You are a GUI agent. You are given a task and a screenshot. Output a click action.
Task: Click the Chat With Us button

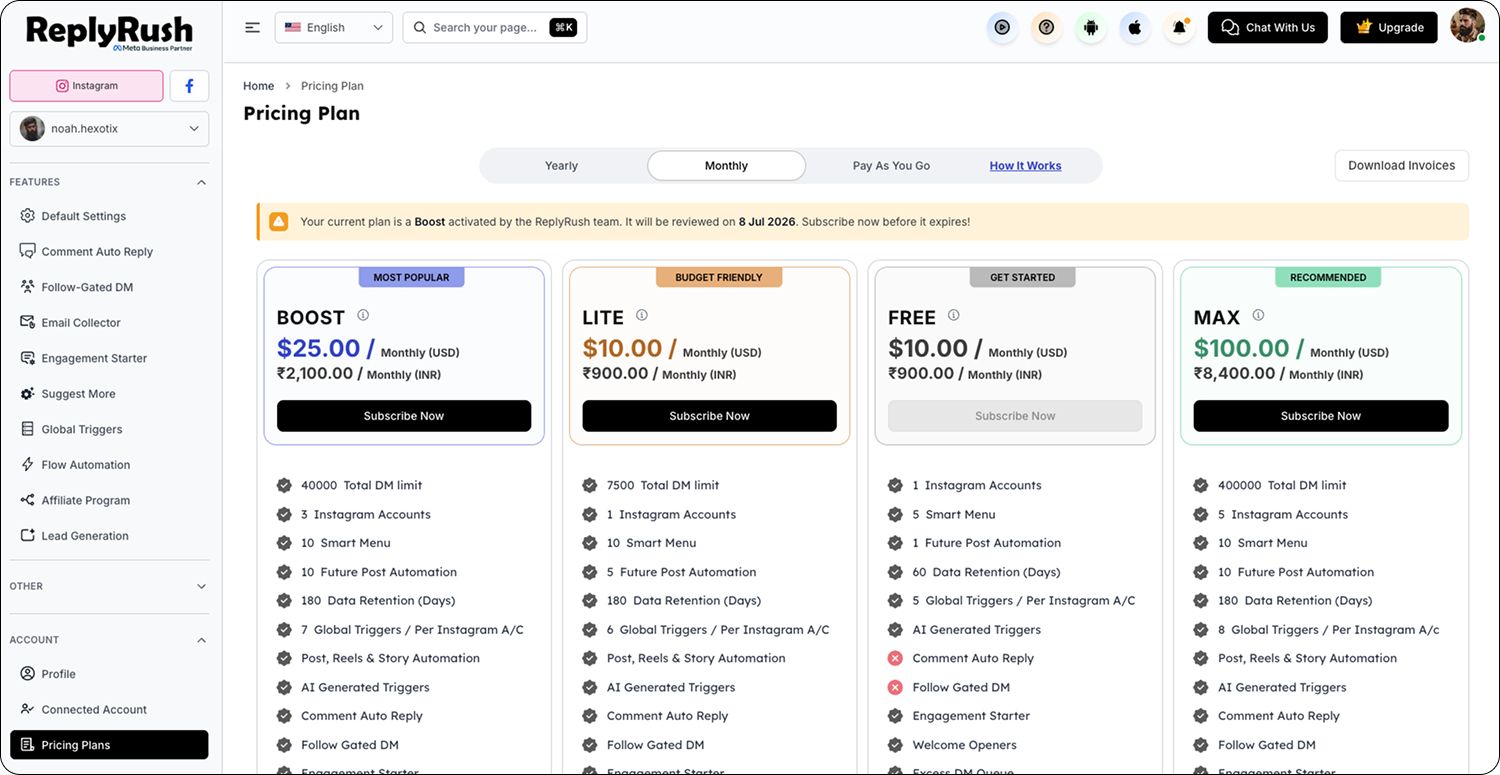[1268, 28]
